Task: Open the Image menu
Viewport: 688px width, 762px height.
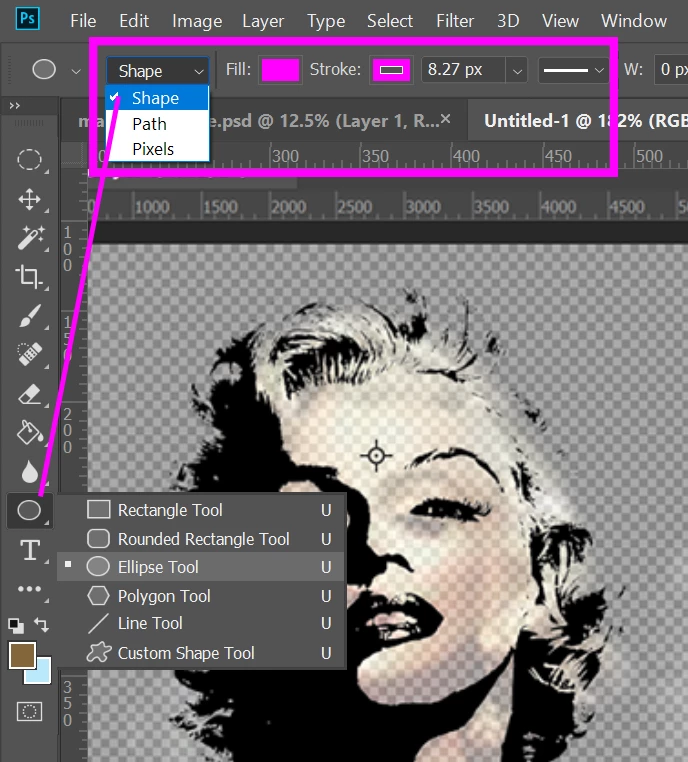Action: pos(197,21)
